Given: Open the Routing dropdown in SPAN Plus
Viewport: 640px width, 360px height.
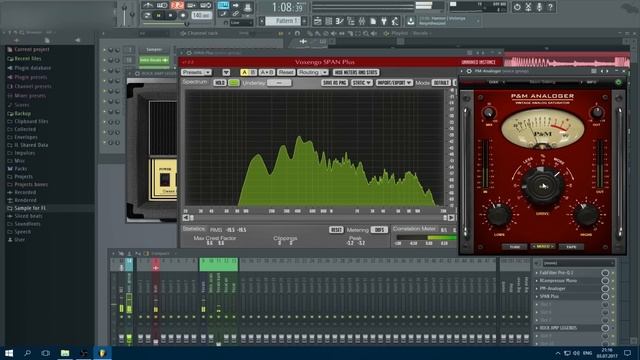Looking at the screenshot, I should (313, 72).
